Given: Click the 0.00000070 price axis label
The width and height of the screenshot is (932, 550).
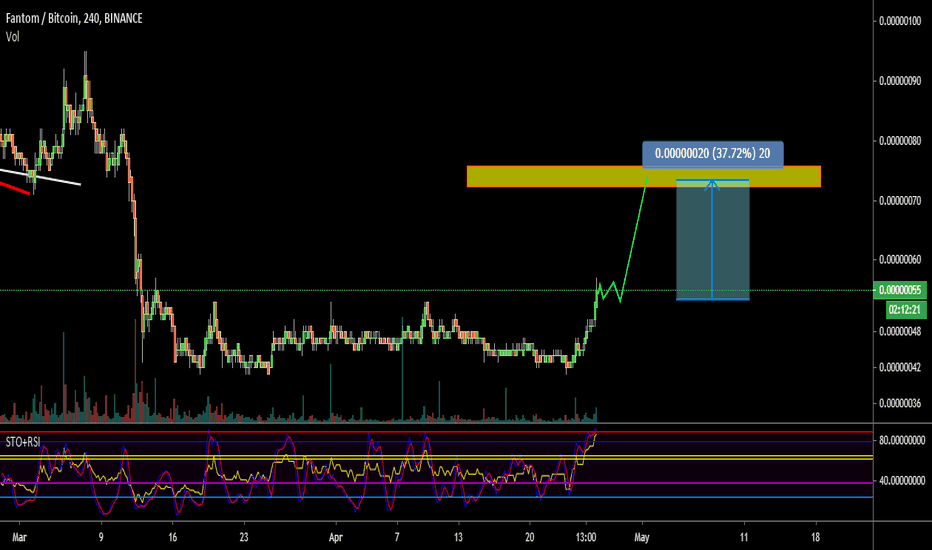Looking at the screenshot, I should [900, 201].
